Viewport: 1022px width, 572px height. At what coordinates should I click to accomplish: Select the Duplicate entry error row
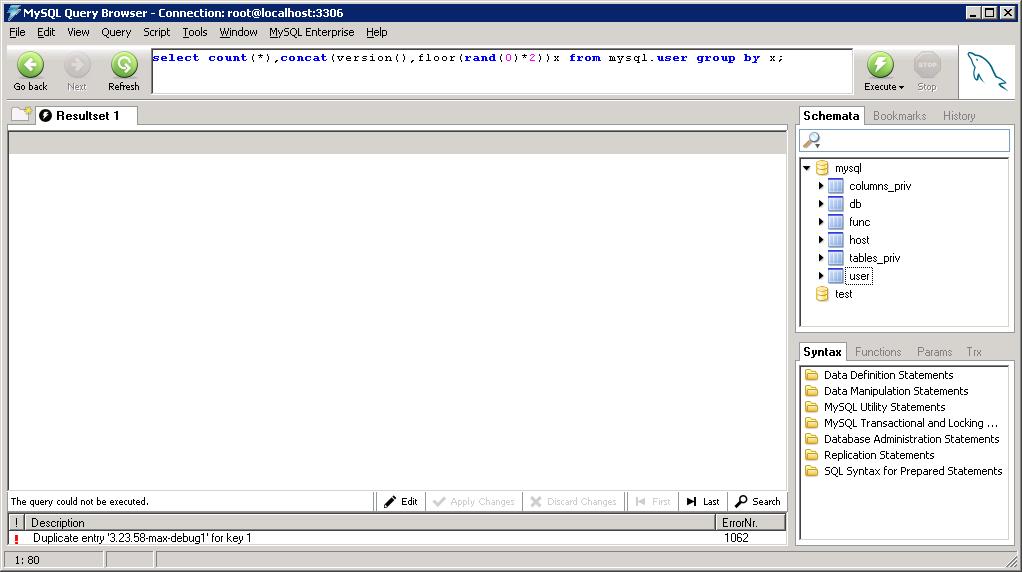point(396,538)
